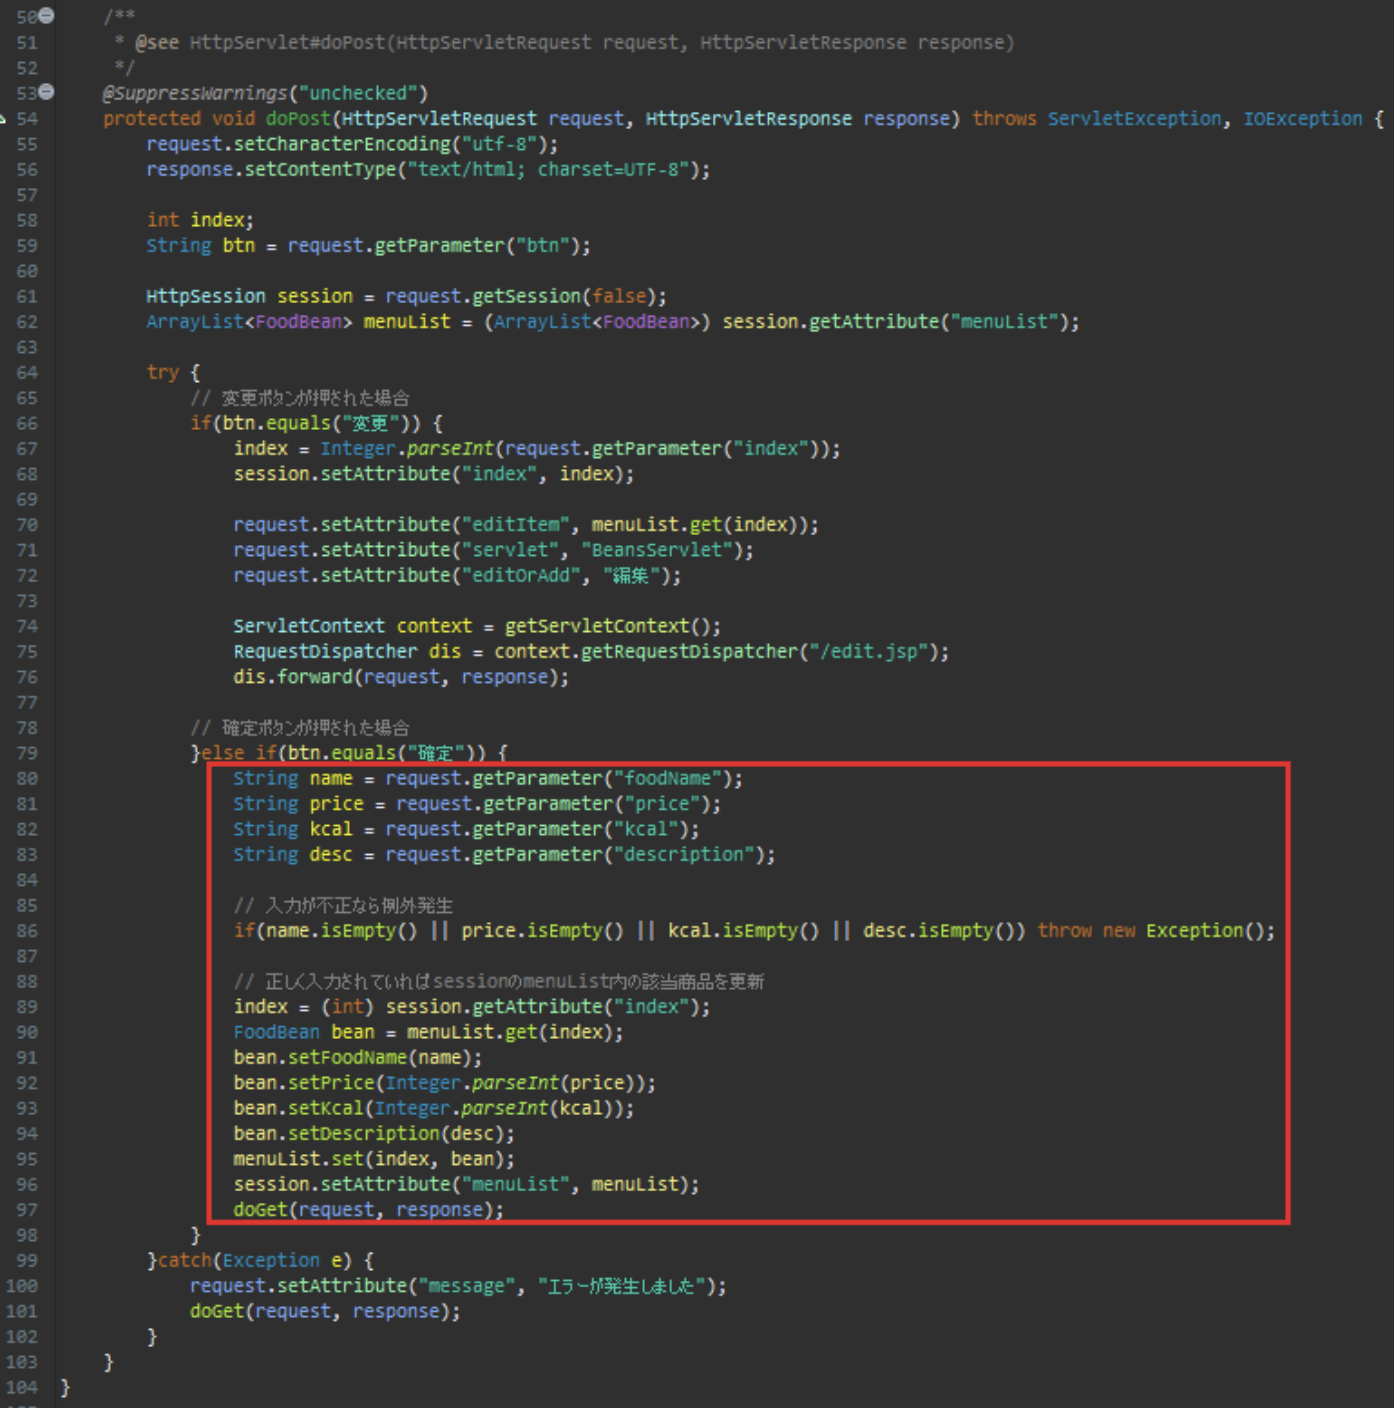Click doGet call on line 97
This screenshot has height=1408, width=1394.
[x=368, y=1211]
